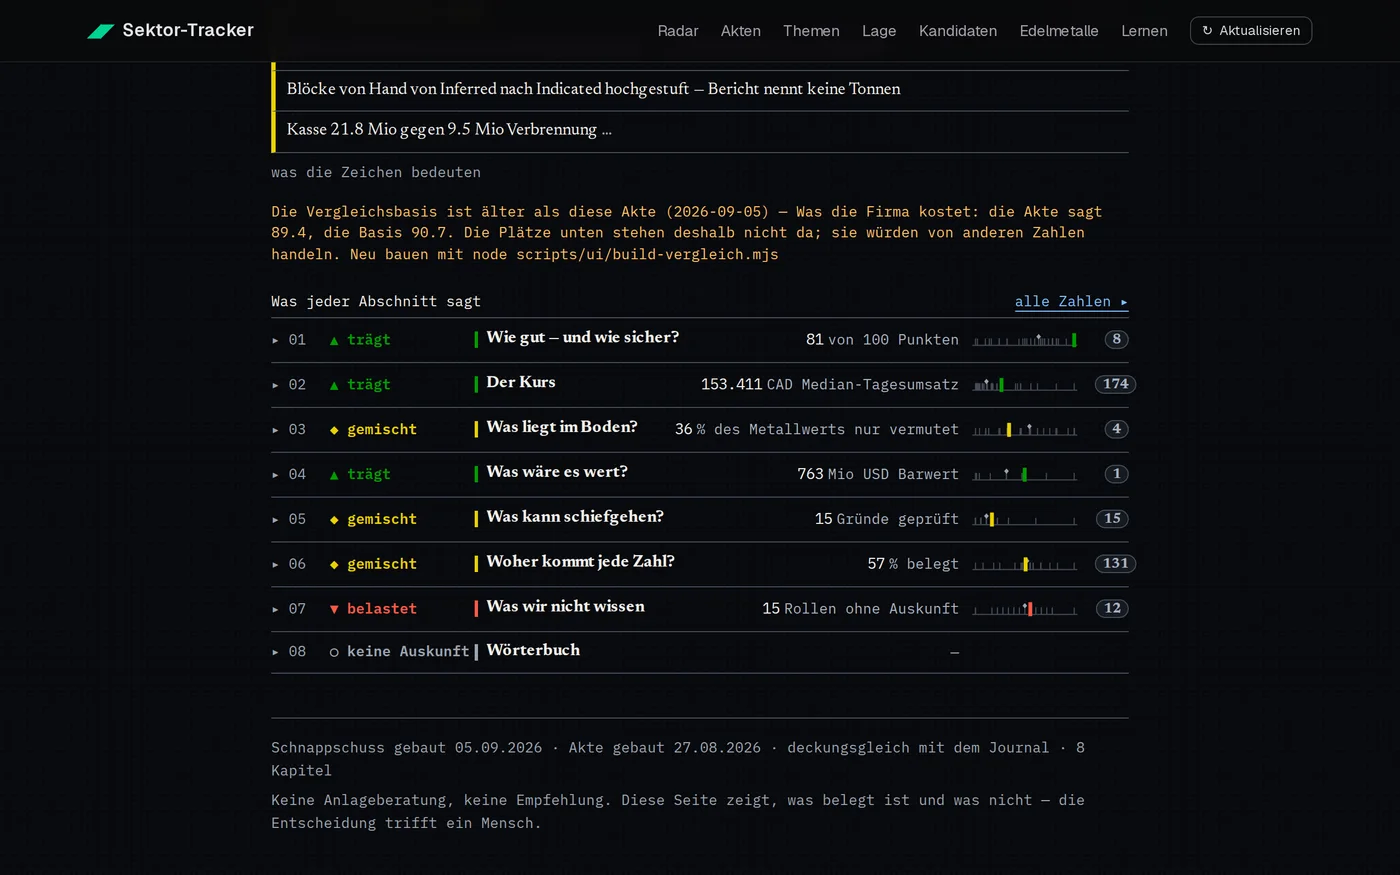Expand section 01 Wie gut – und wie sicher
This screenshot has height=875, width=1400.
pos(700,340)
